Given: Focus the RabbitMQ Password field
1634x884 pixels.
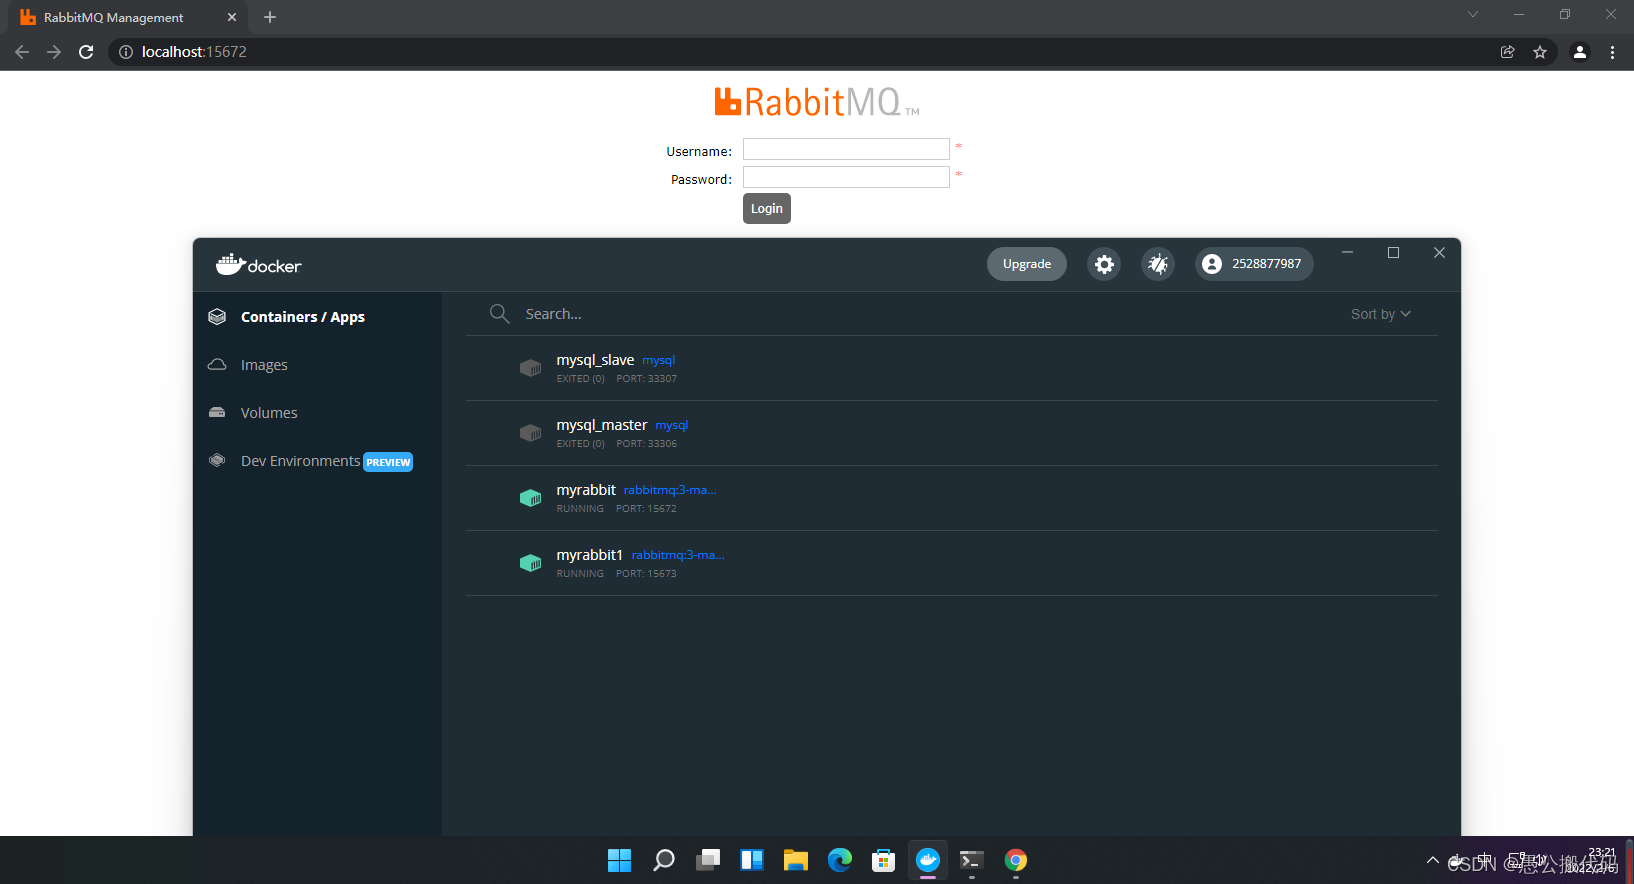Looking at the screenshot, I should pyautogui.click(x=846, y=177).
